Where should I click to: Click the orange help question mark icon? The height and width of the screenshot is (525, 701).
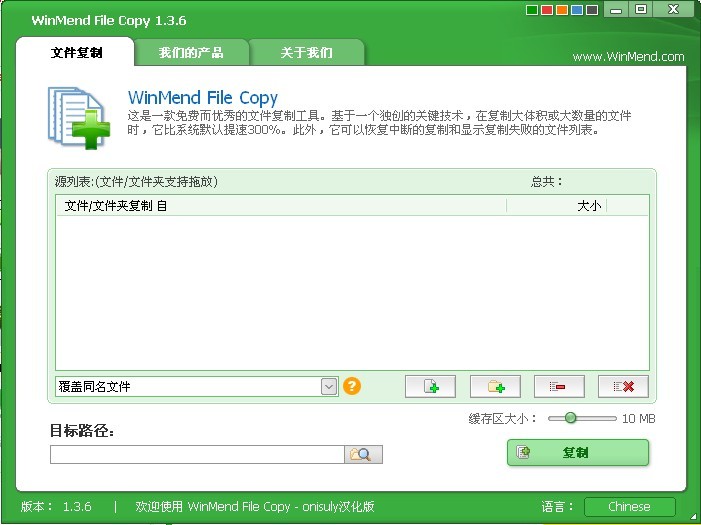tap(351, 386)
